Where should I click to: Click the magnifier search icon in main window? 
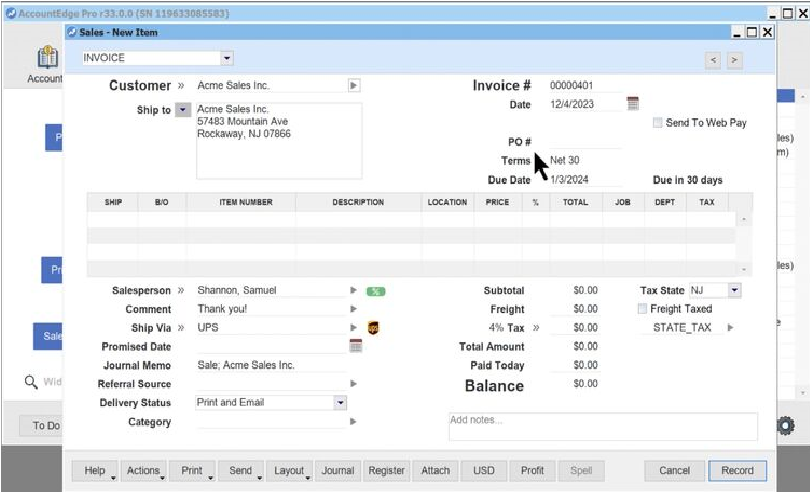click(31, 382)
